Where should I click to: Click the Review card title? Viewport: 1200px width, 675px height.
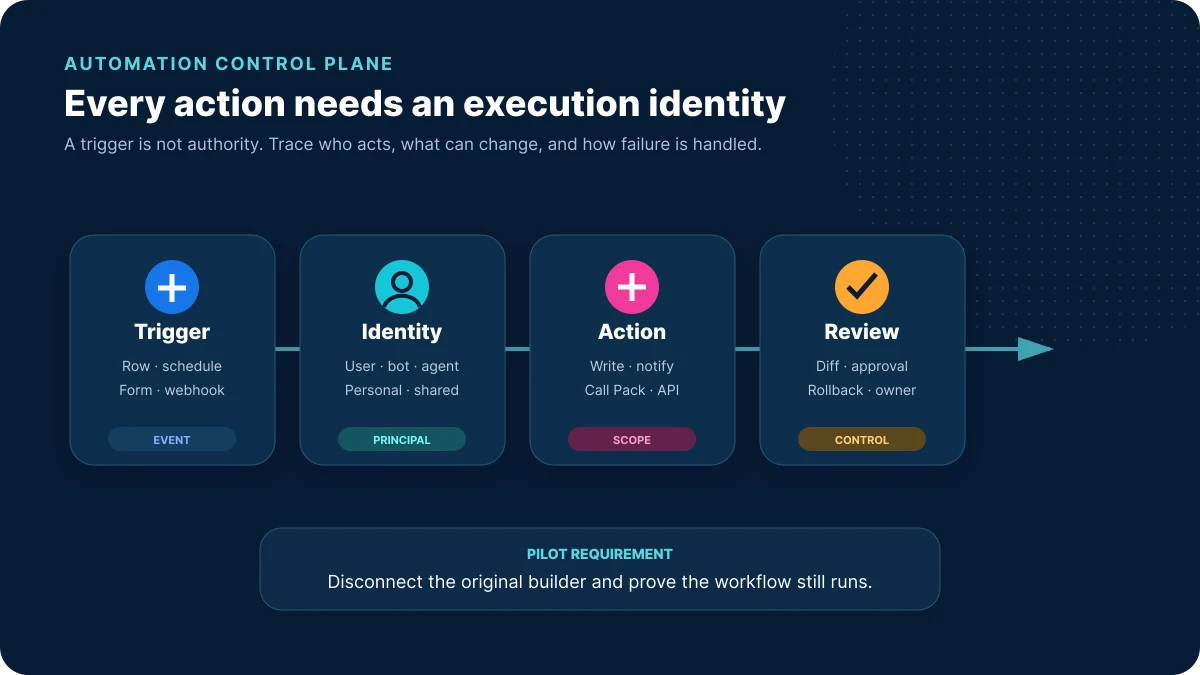[x=862, y=332]
